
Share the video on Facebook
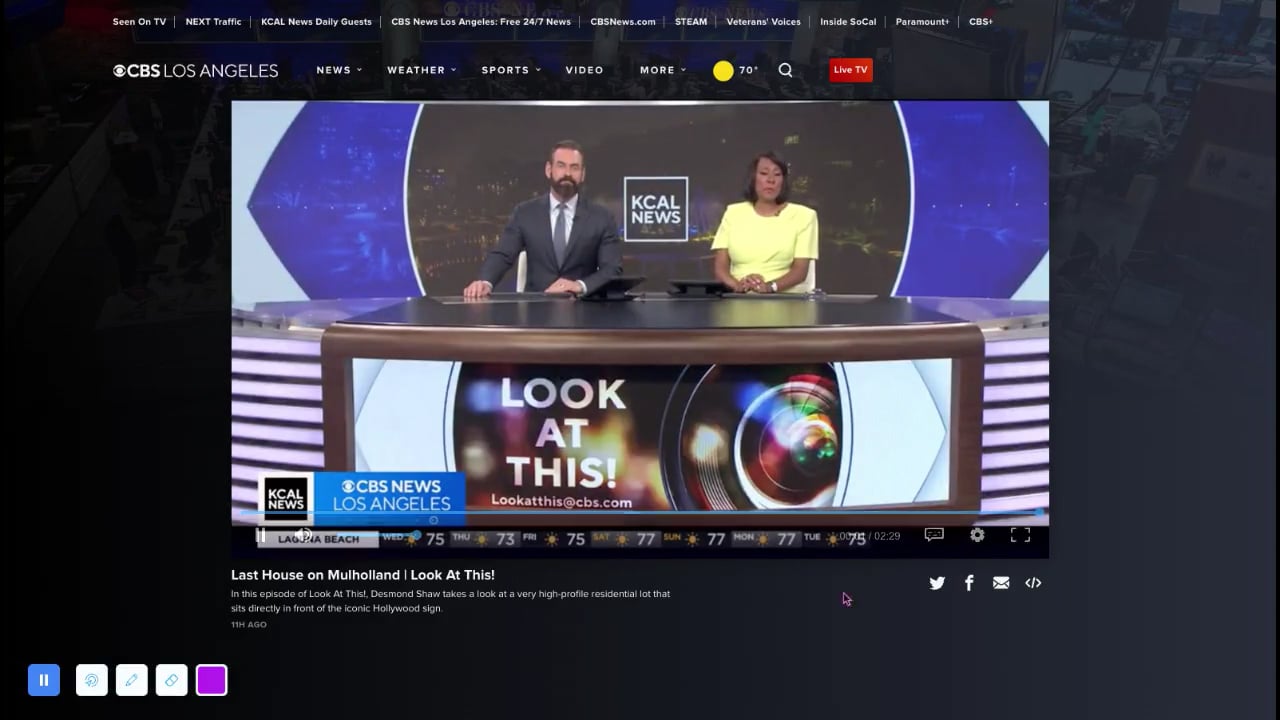(x=969, y=583)
